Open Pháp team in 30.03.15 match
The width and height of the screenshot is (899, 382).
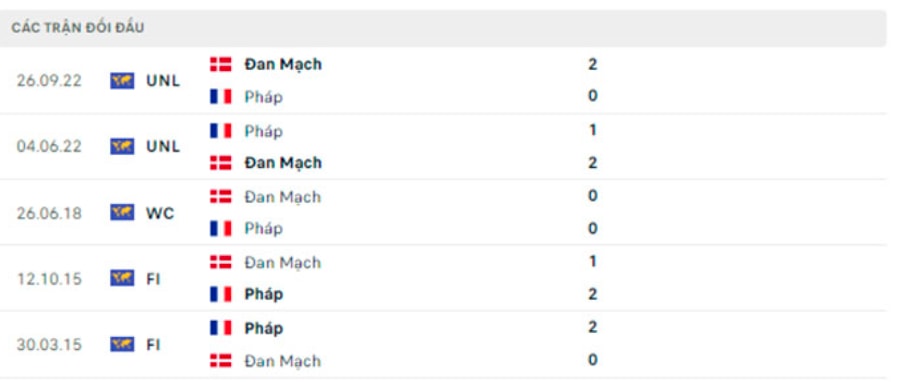pos(263,329)
